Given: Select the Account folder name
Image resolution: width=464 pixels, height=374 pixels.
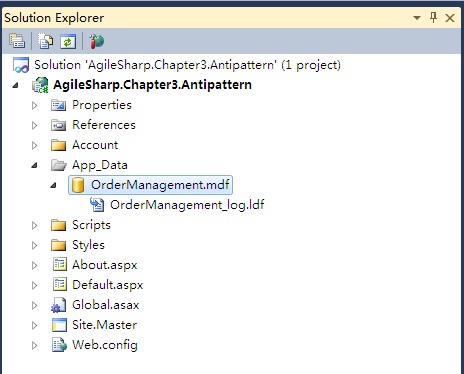Looking at the screenshot, I should [x=95, y=145].
